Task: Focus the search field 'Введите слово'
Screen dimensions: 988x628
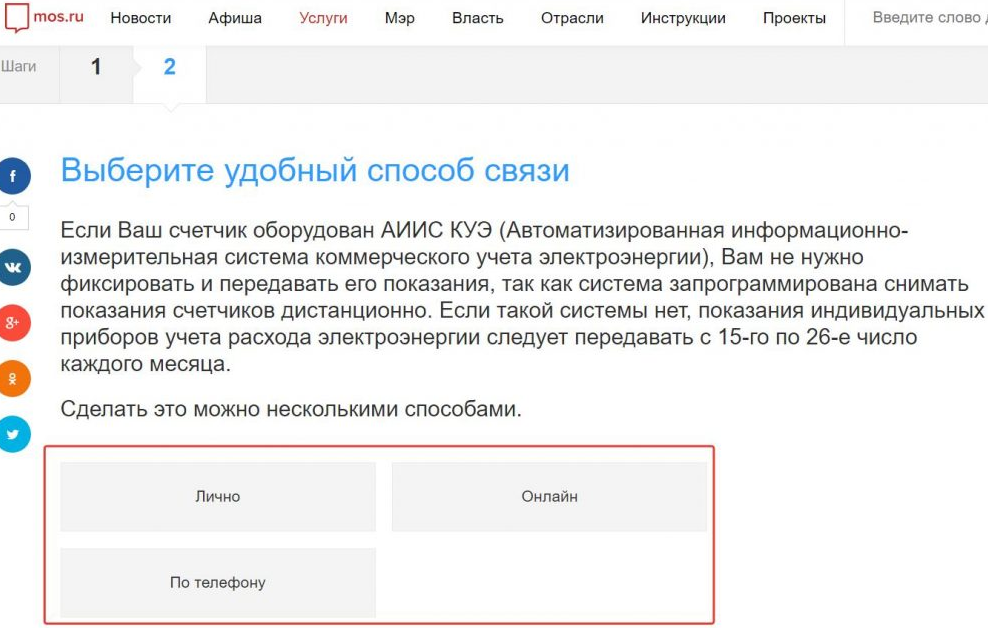Action: [x=925, y=18]
